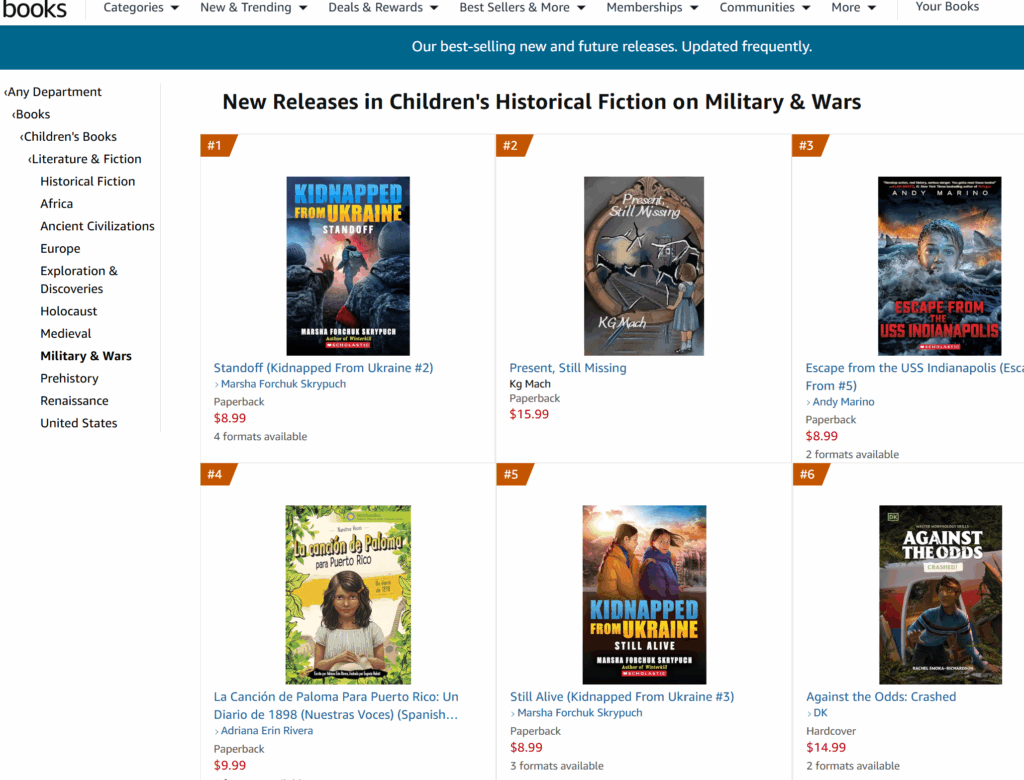Screen dimensions: 1024x780
Task: Open the Categories dropdown menu
Action: click(141, 8)
